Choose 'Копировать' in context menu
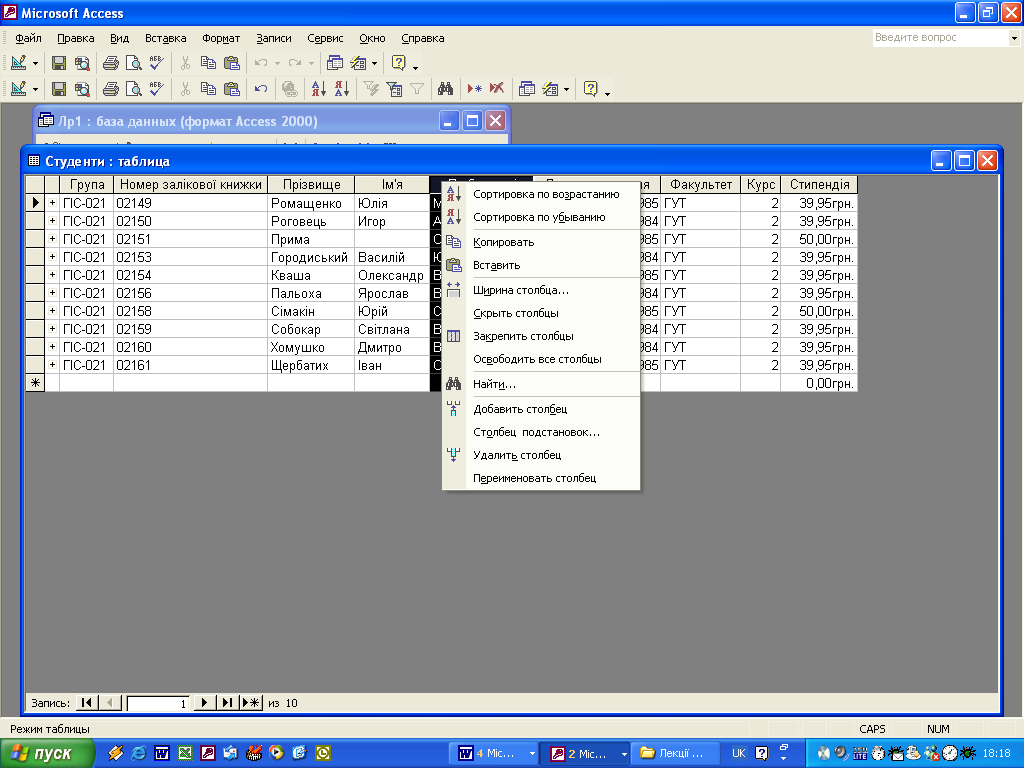Viewport: 1024px width, 768px height. pos(541,242)
